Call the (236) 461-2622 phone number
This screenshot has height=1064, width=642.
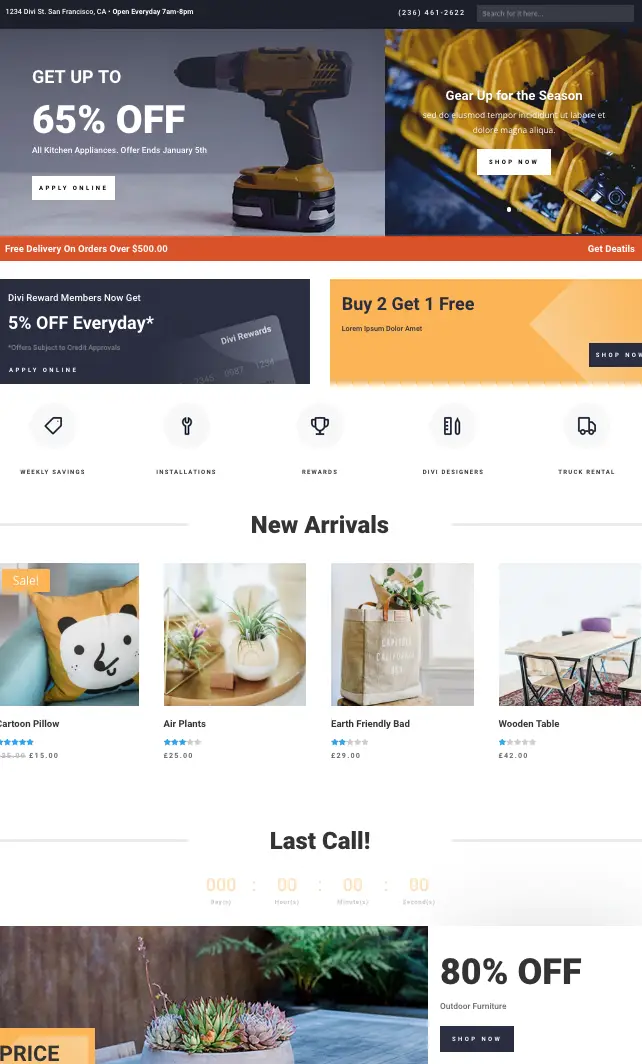pyautogui.click(x=431, y=13)
